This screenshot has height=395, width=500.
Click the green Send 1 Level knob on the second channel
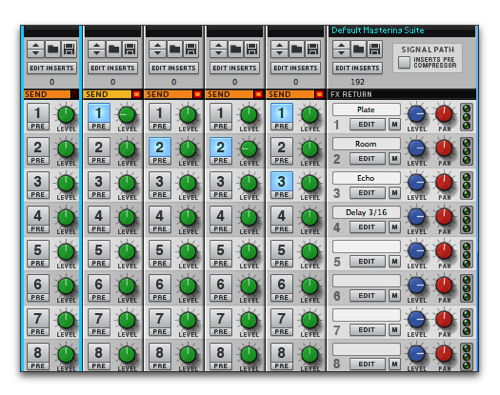pos(127,115)
